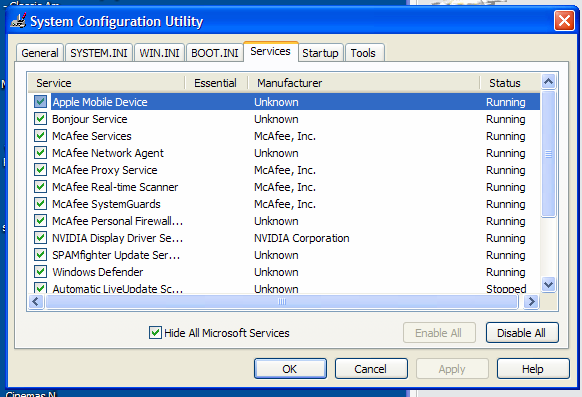Toggle Automatic LiveUpdate Scheduler checkbox

(40, 288)
